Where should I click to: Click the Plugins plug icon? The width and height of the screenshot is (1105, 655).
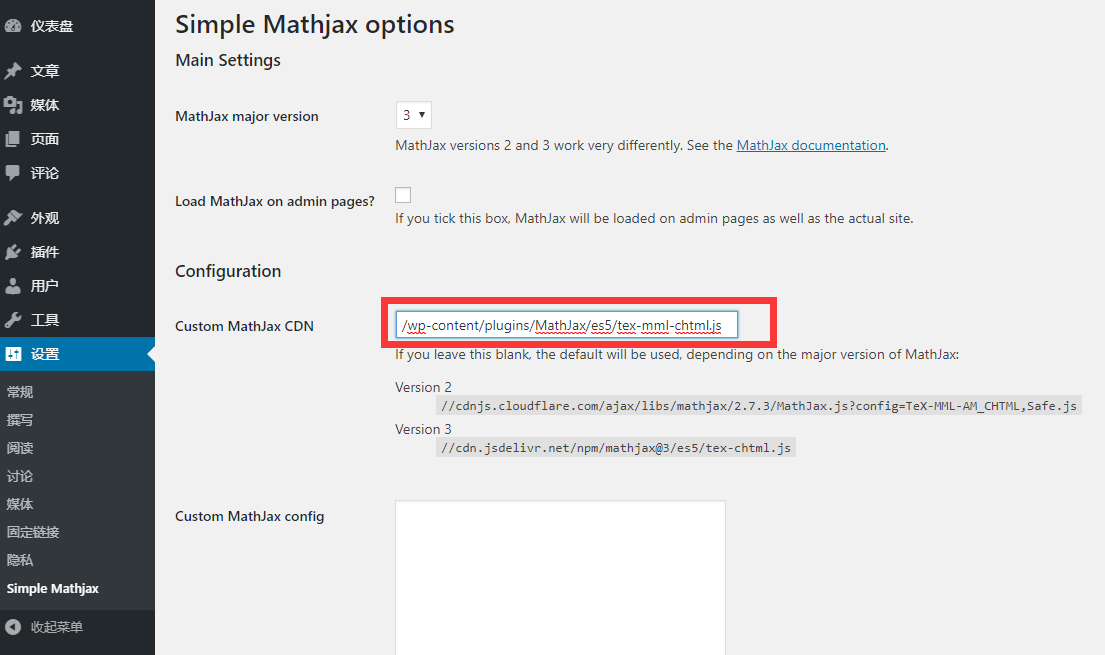click(x=13, y=252)
